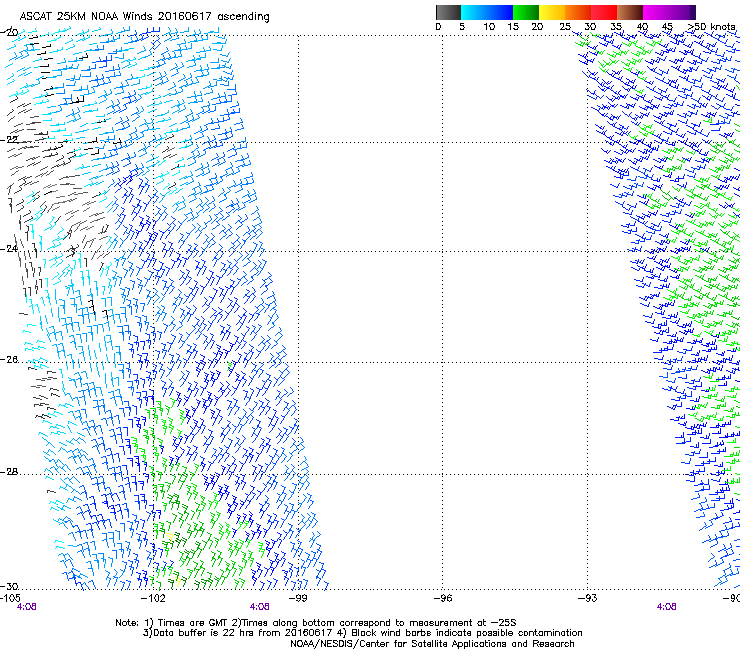Click the -22 latitude label
Viewport: 740px width, 650px height.
point(9,140)
